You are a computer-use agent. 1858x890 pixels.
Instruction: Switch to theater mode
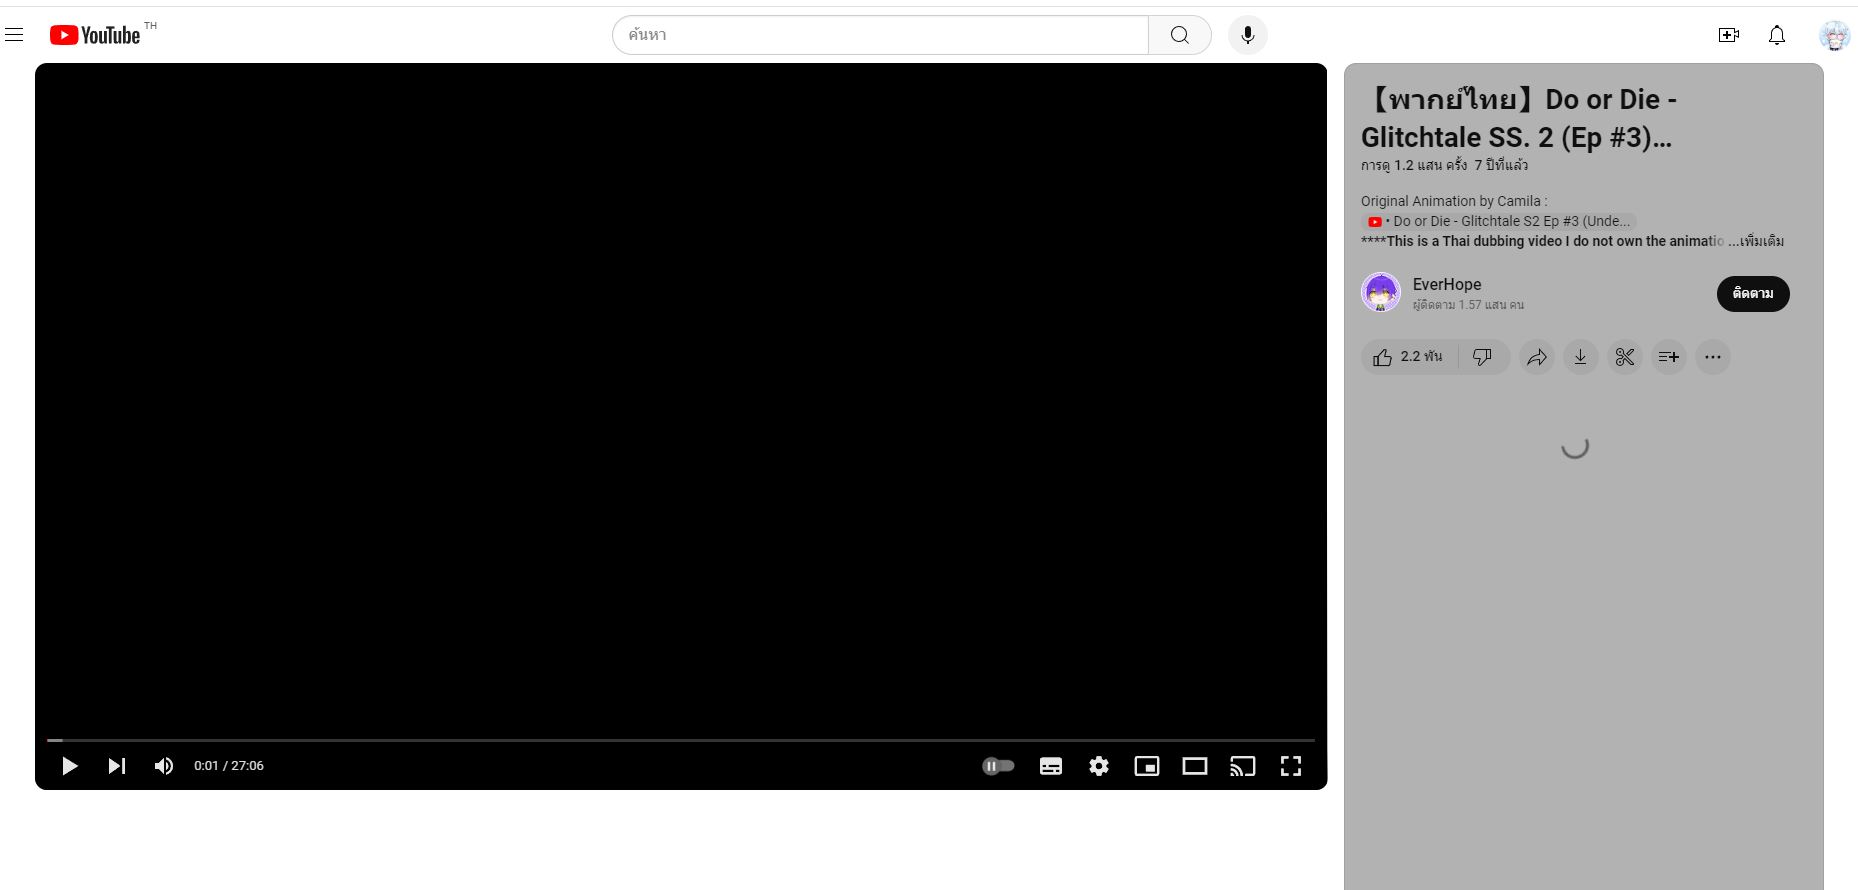[x=1195, y=766]
